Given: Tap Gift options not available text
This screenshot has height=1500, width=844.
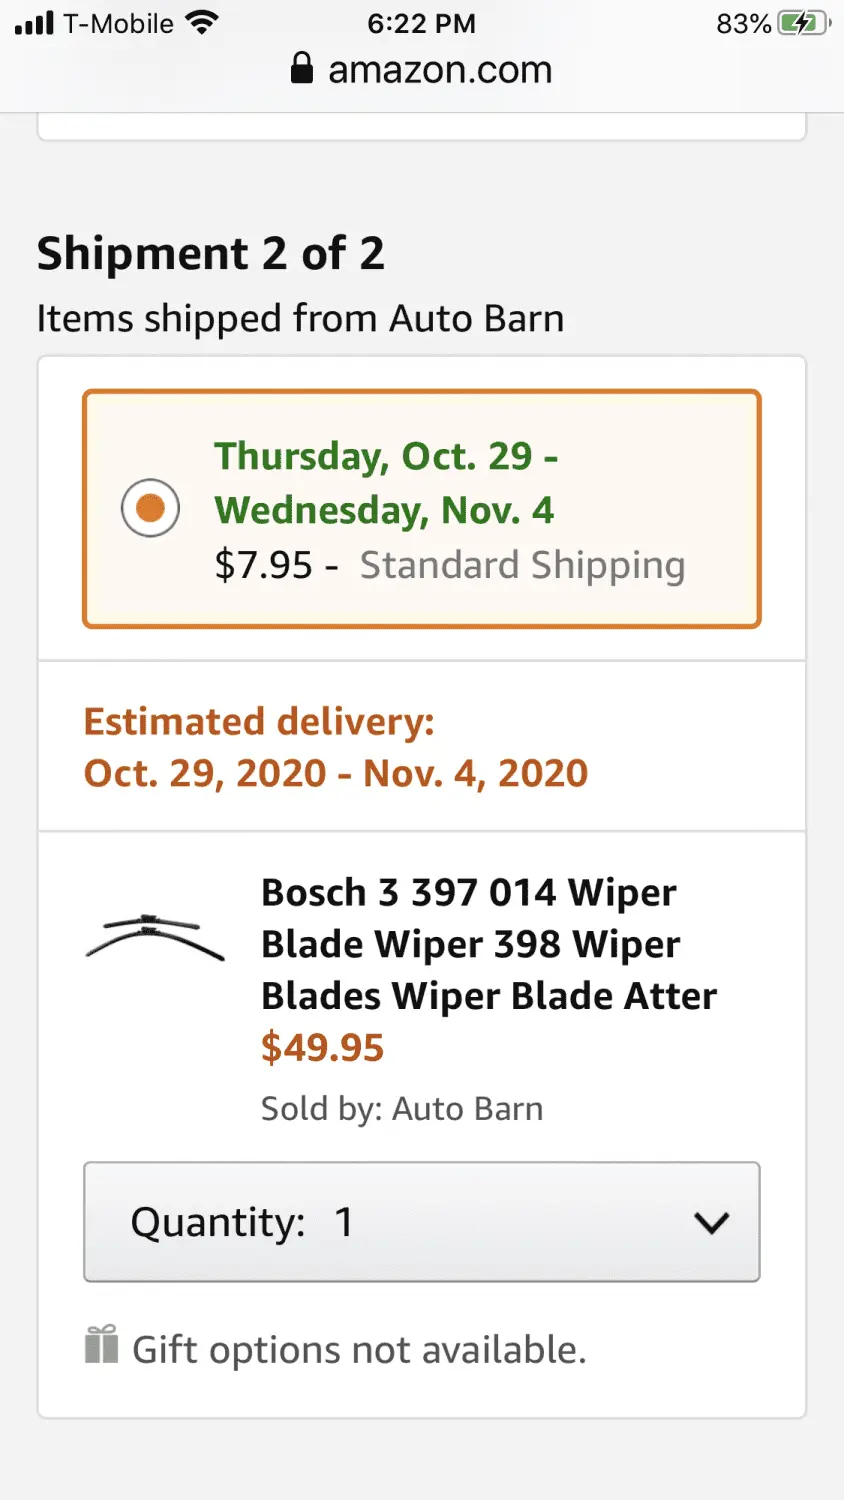Looking at the screenshot, I should coord(359,1349).
